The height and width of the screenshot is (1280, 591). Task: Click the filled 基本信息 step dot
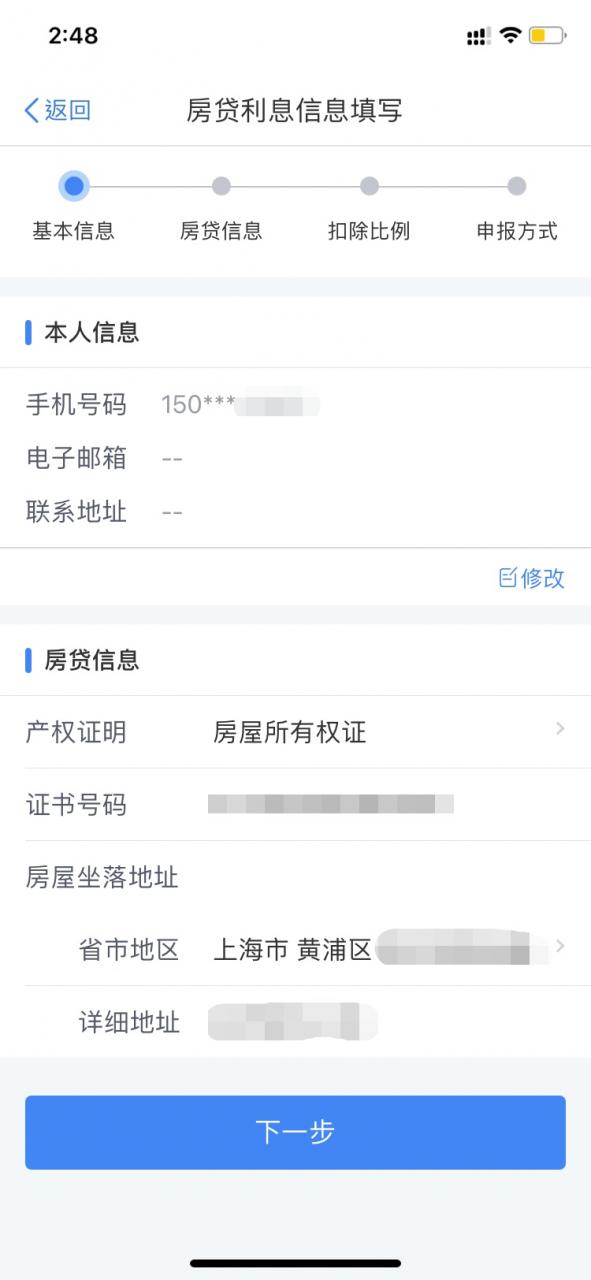point(72,186)
